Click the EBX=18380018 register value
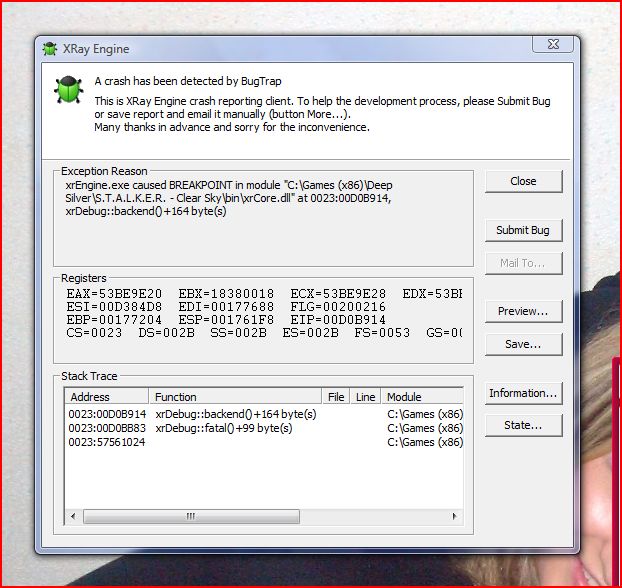This screenshot has height=588, width=622. point(226,294)
